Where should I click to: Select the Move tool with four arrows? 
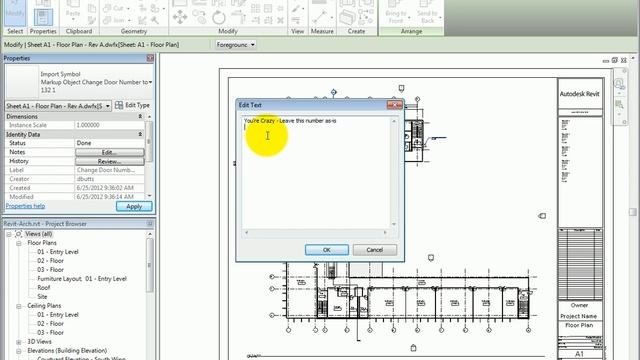click(x=180, y=17)
